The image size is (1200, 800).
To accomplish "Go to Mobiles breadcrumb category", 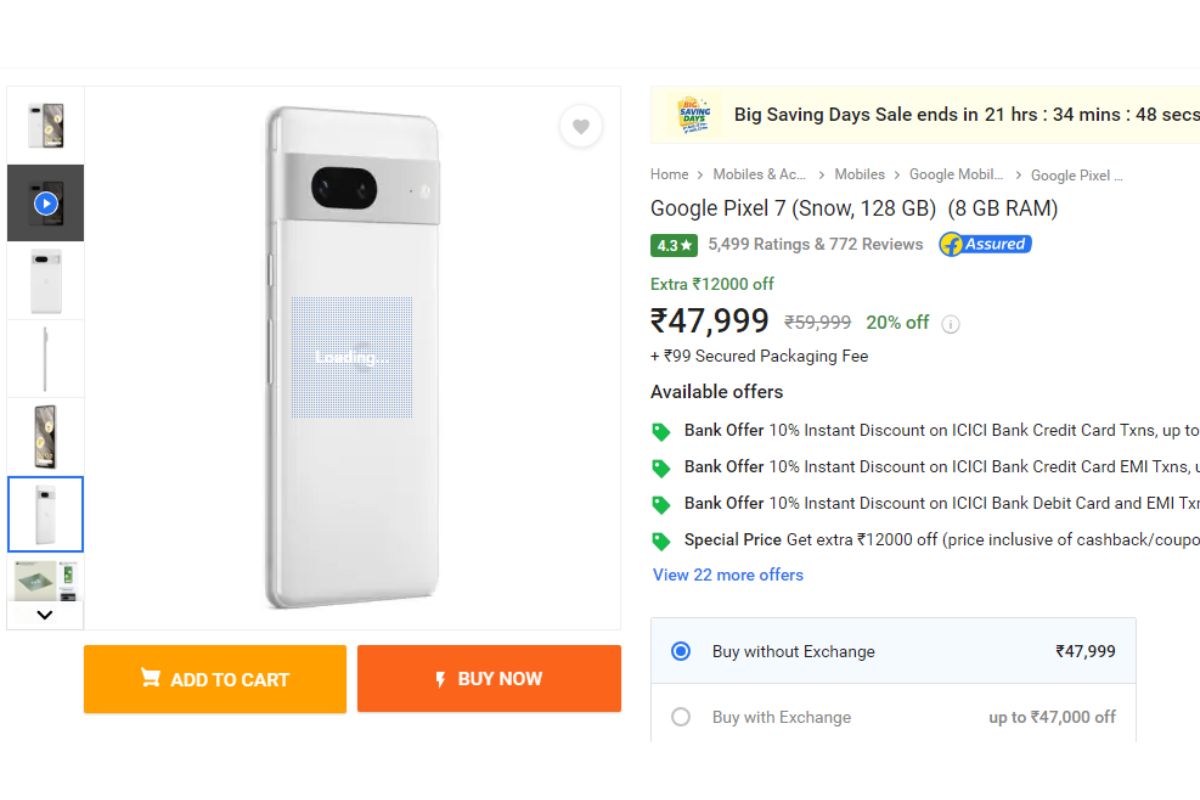I will coord(859,174).
